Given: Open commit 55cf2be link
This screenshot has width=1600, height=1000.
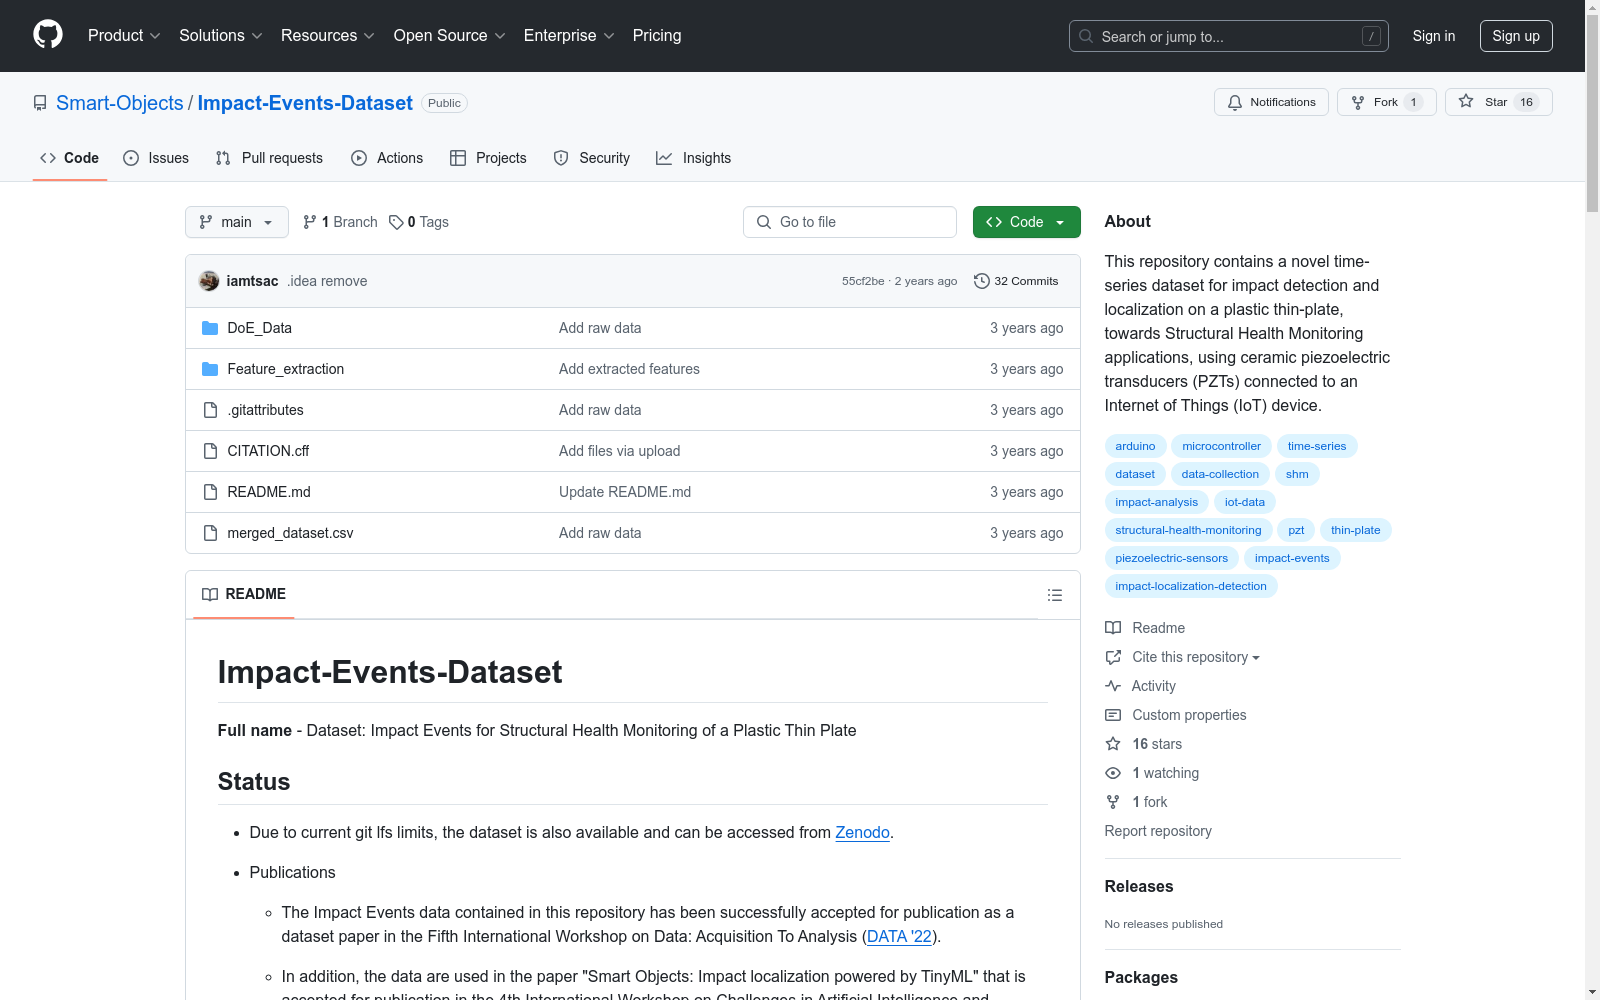Looking at the screenshot, I should click(863, 281).
